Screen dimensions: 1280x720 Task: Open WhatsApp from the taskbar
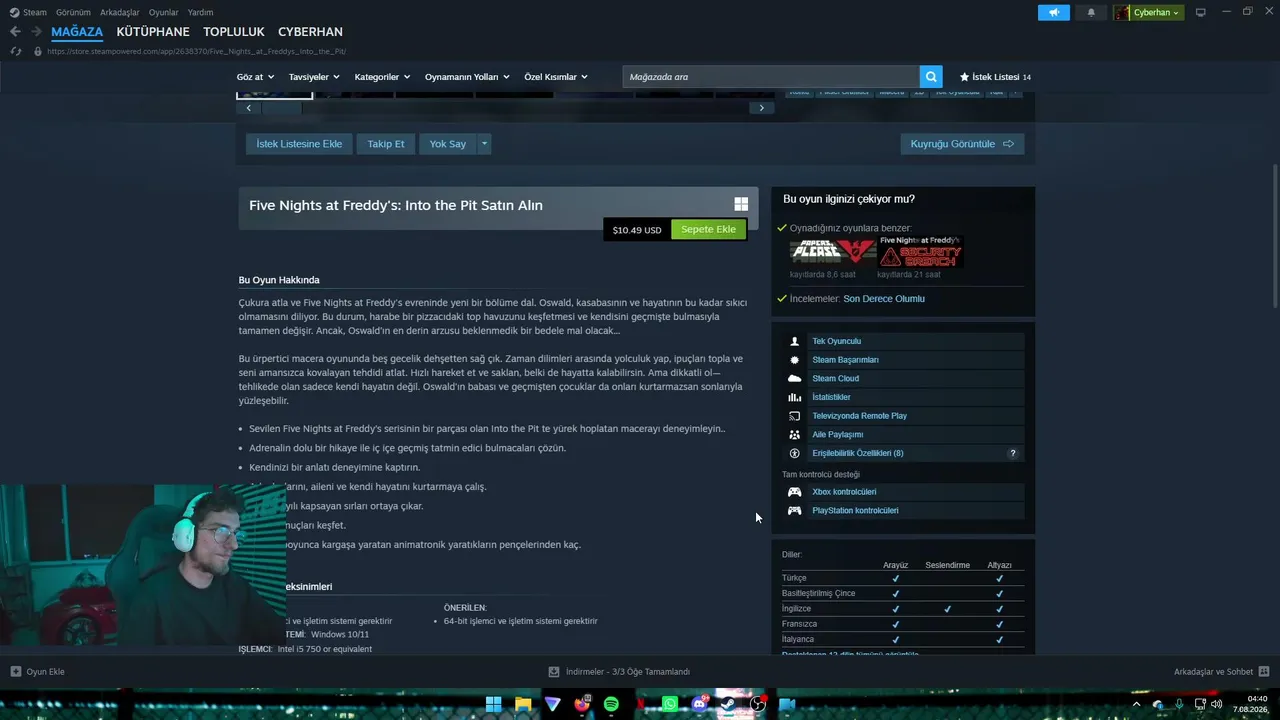669,704
